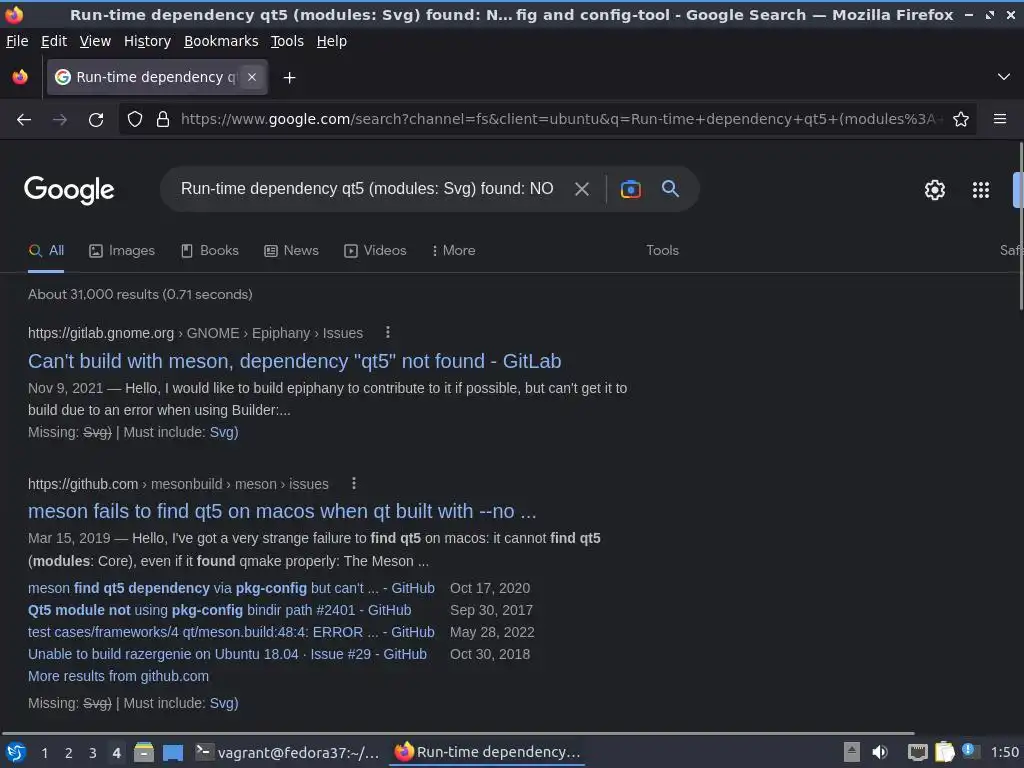
Task: Open a new tab with plus
Action: (289, 78)
